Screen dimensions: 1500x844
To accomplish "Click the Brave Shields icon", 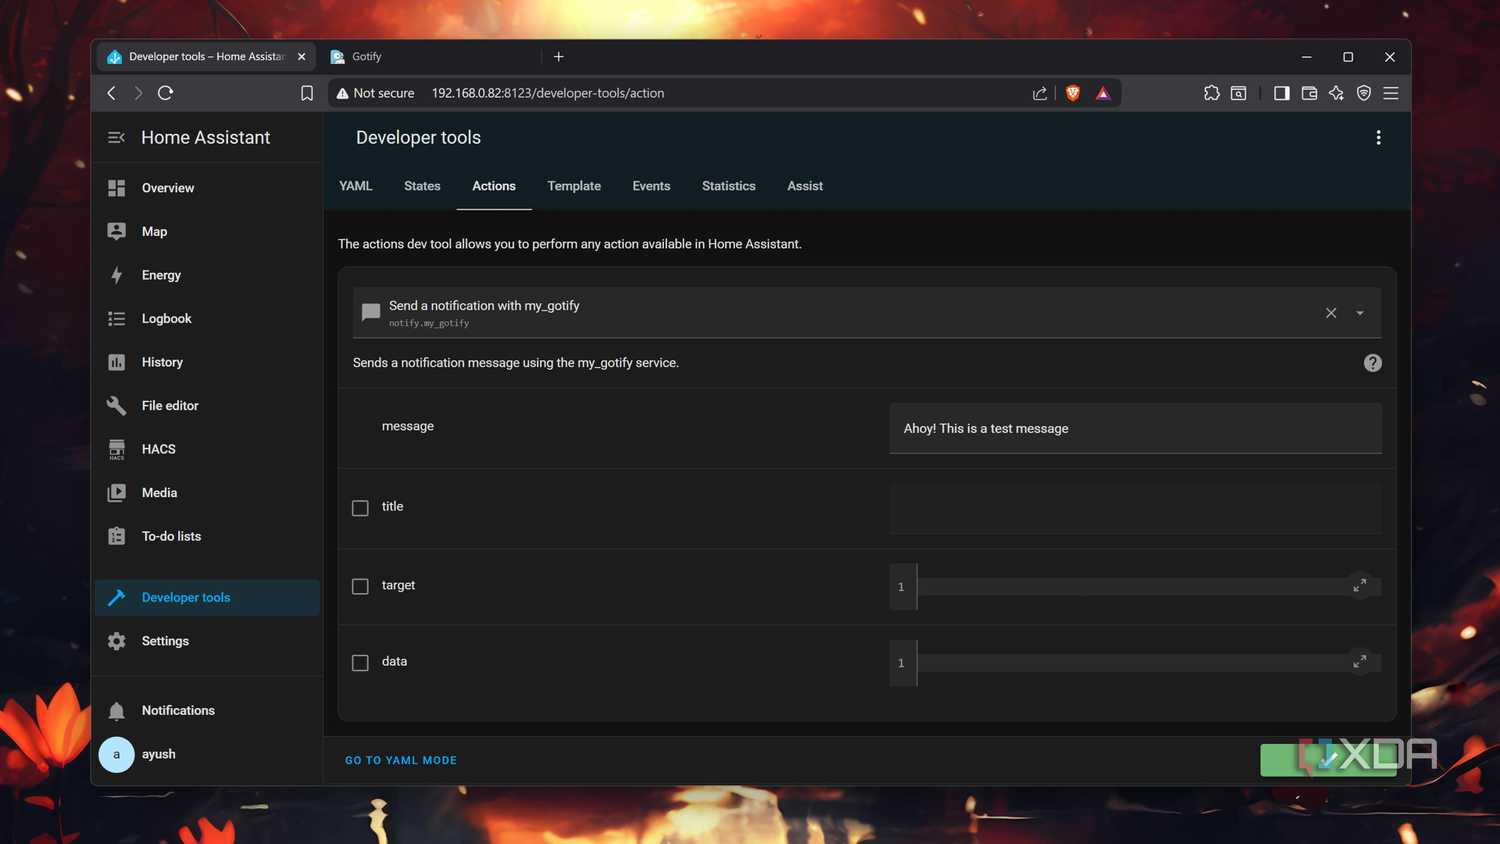I will coord(1073,93).
